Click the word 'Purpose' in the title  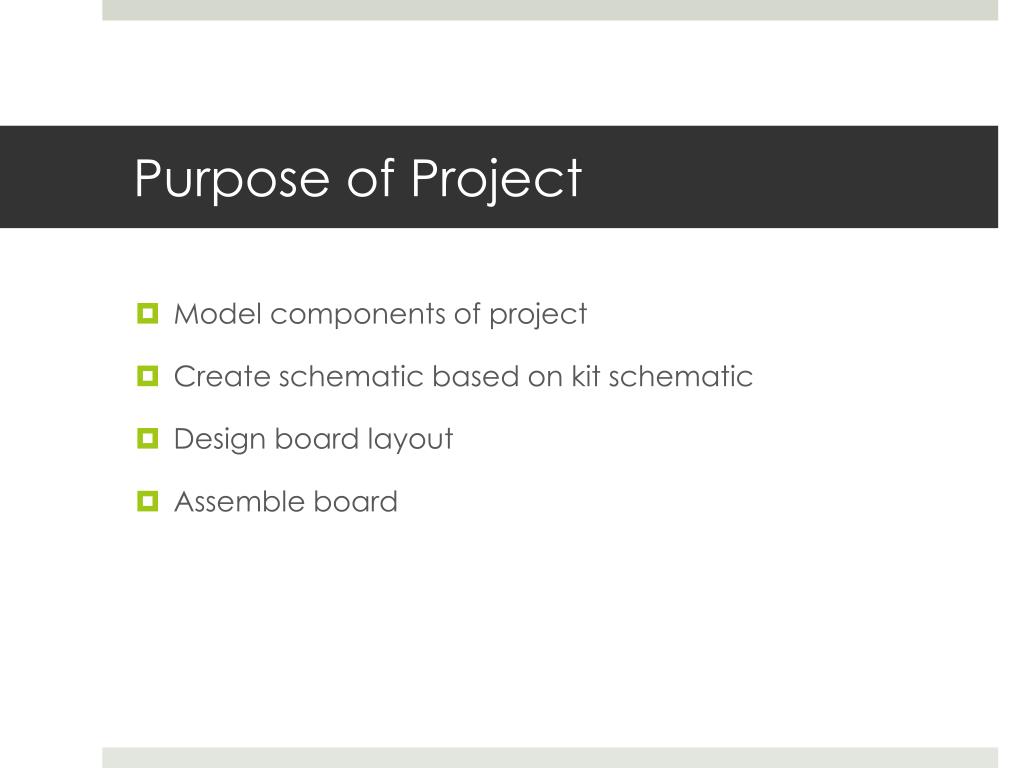click(232, 180)
